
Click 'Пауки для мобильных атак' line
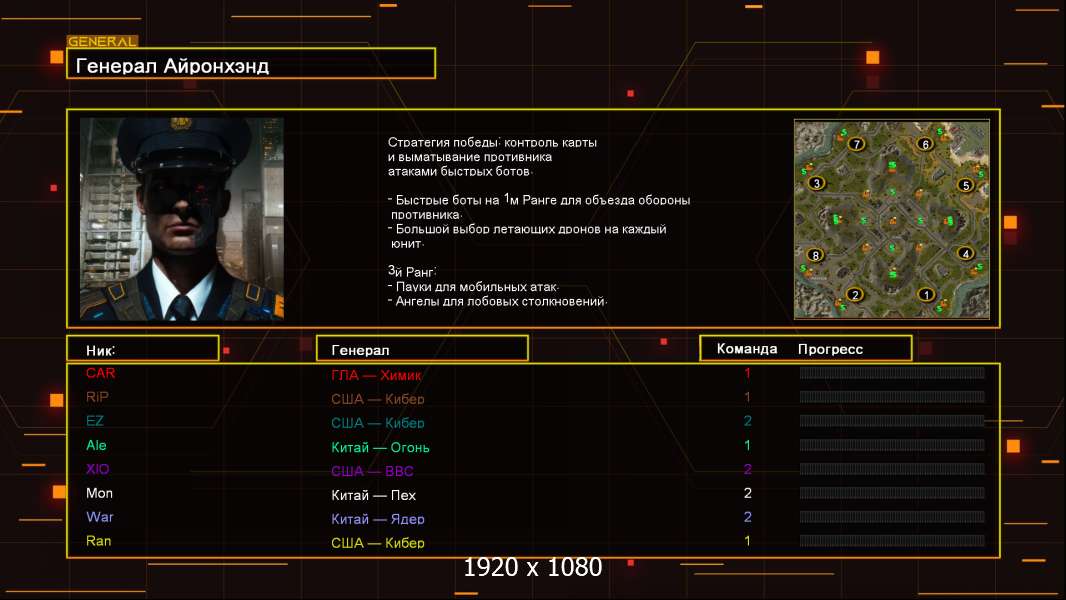[474, 287]
